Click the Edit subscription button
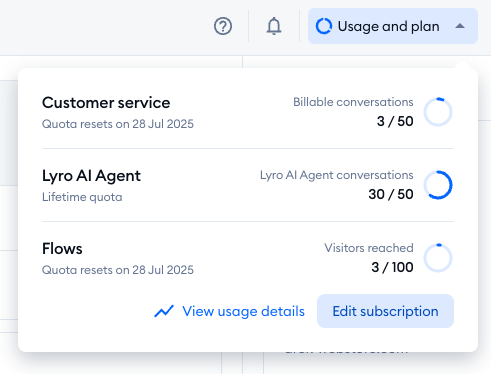 pos(385,311)
